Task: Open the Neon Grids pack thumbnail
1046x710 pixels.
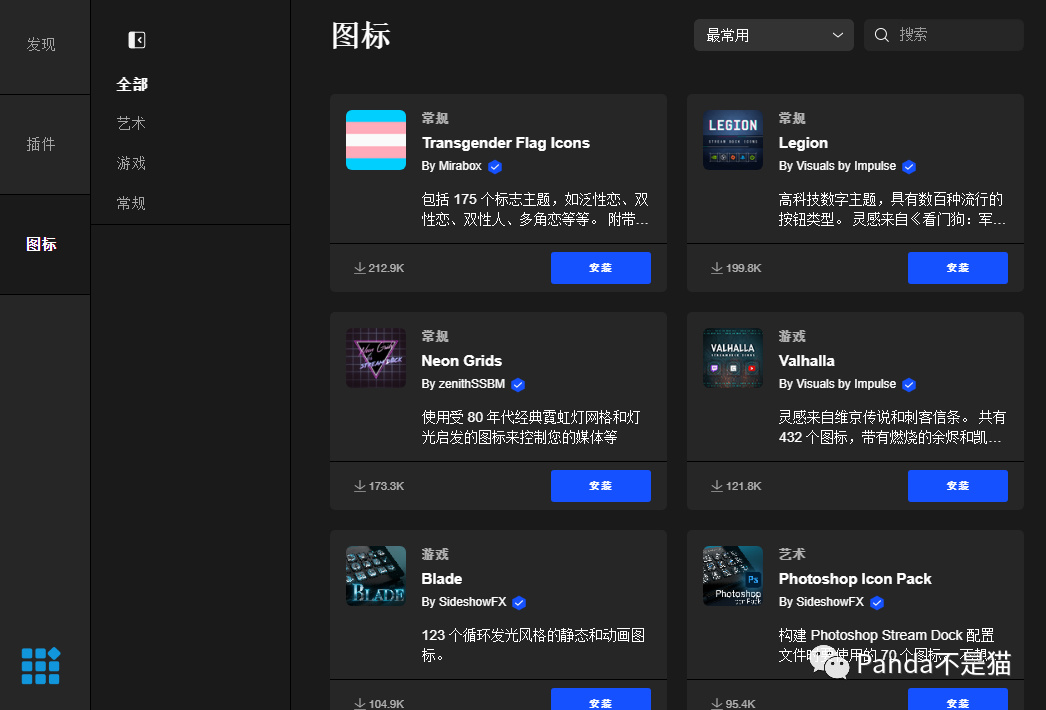Action: point(376,358)
